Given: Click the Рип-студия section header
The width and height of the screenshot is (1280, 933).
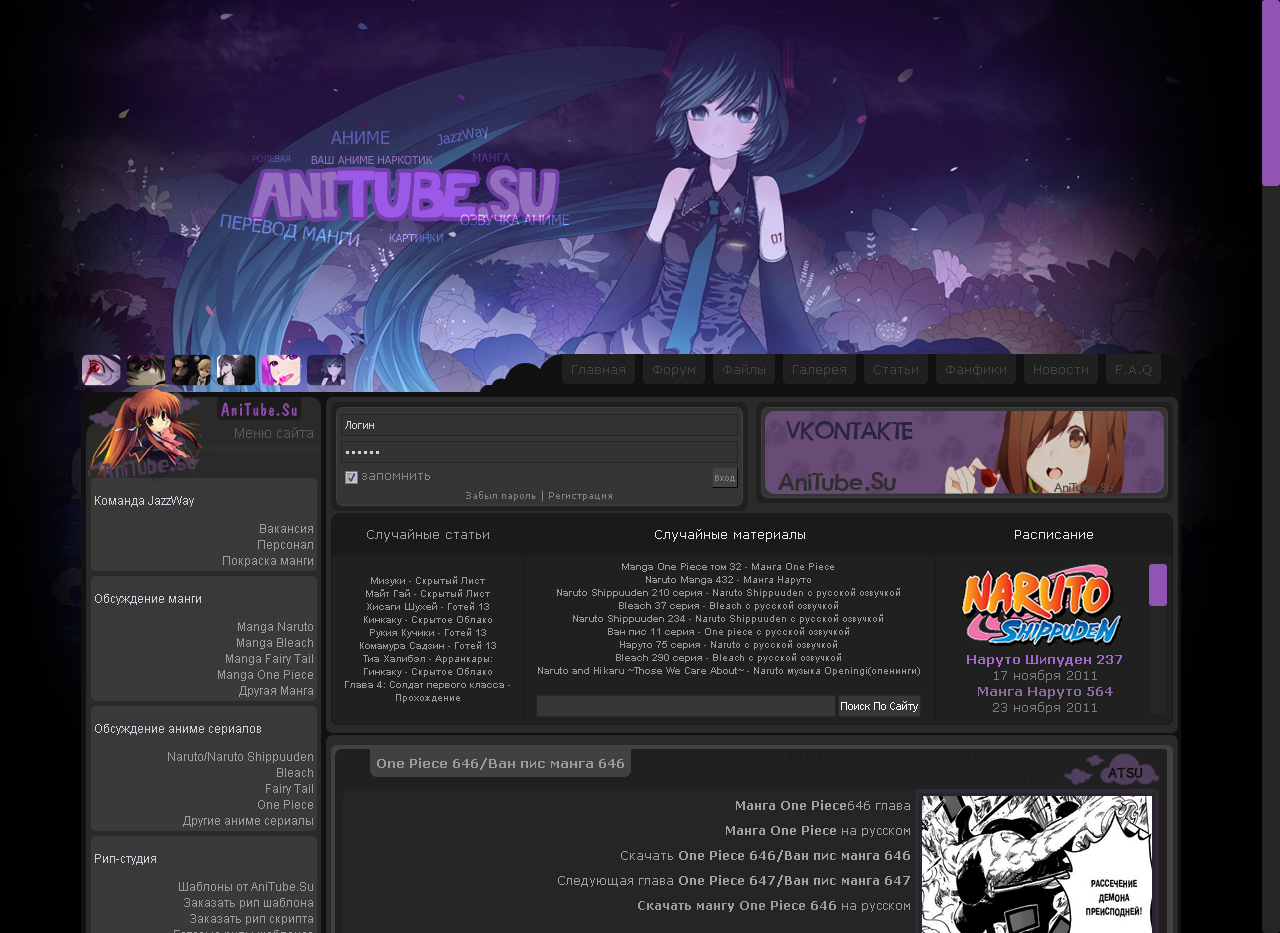Looking at the screenshot, I should point(125,859).
